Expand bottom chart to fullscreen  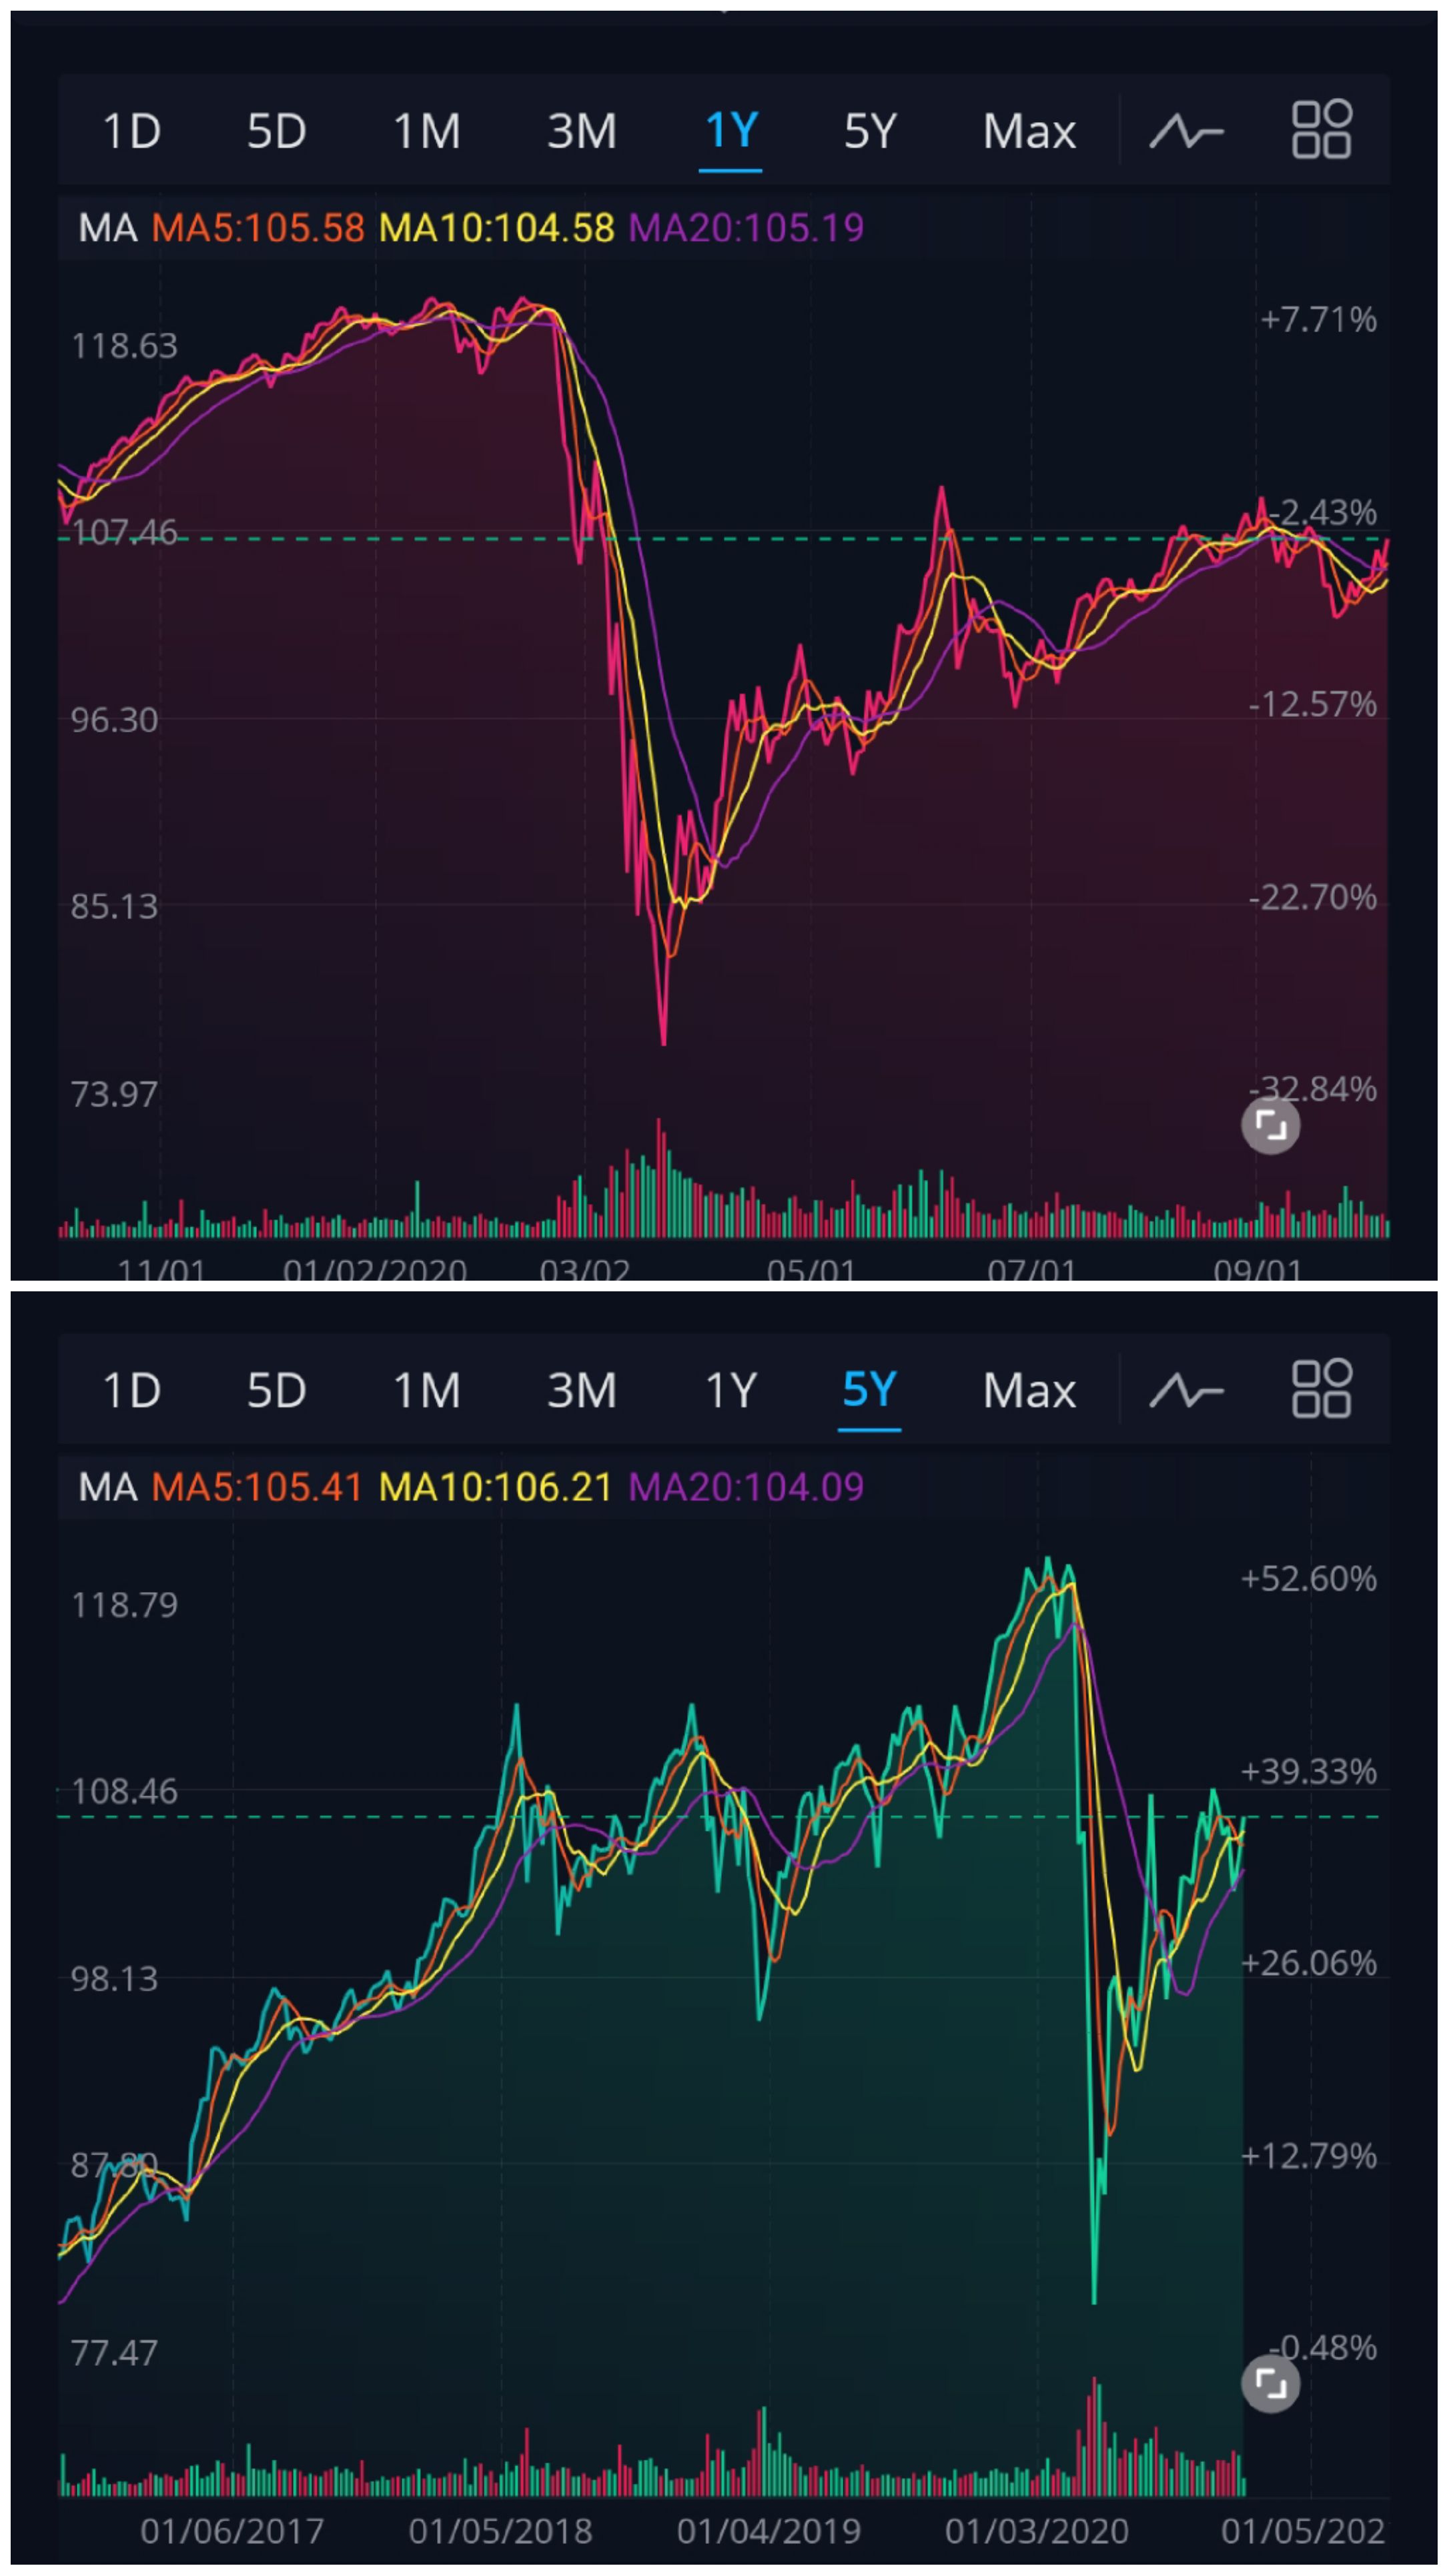point(1270,2384)
